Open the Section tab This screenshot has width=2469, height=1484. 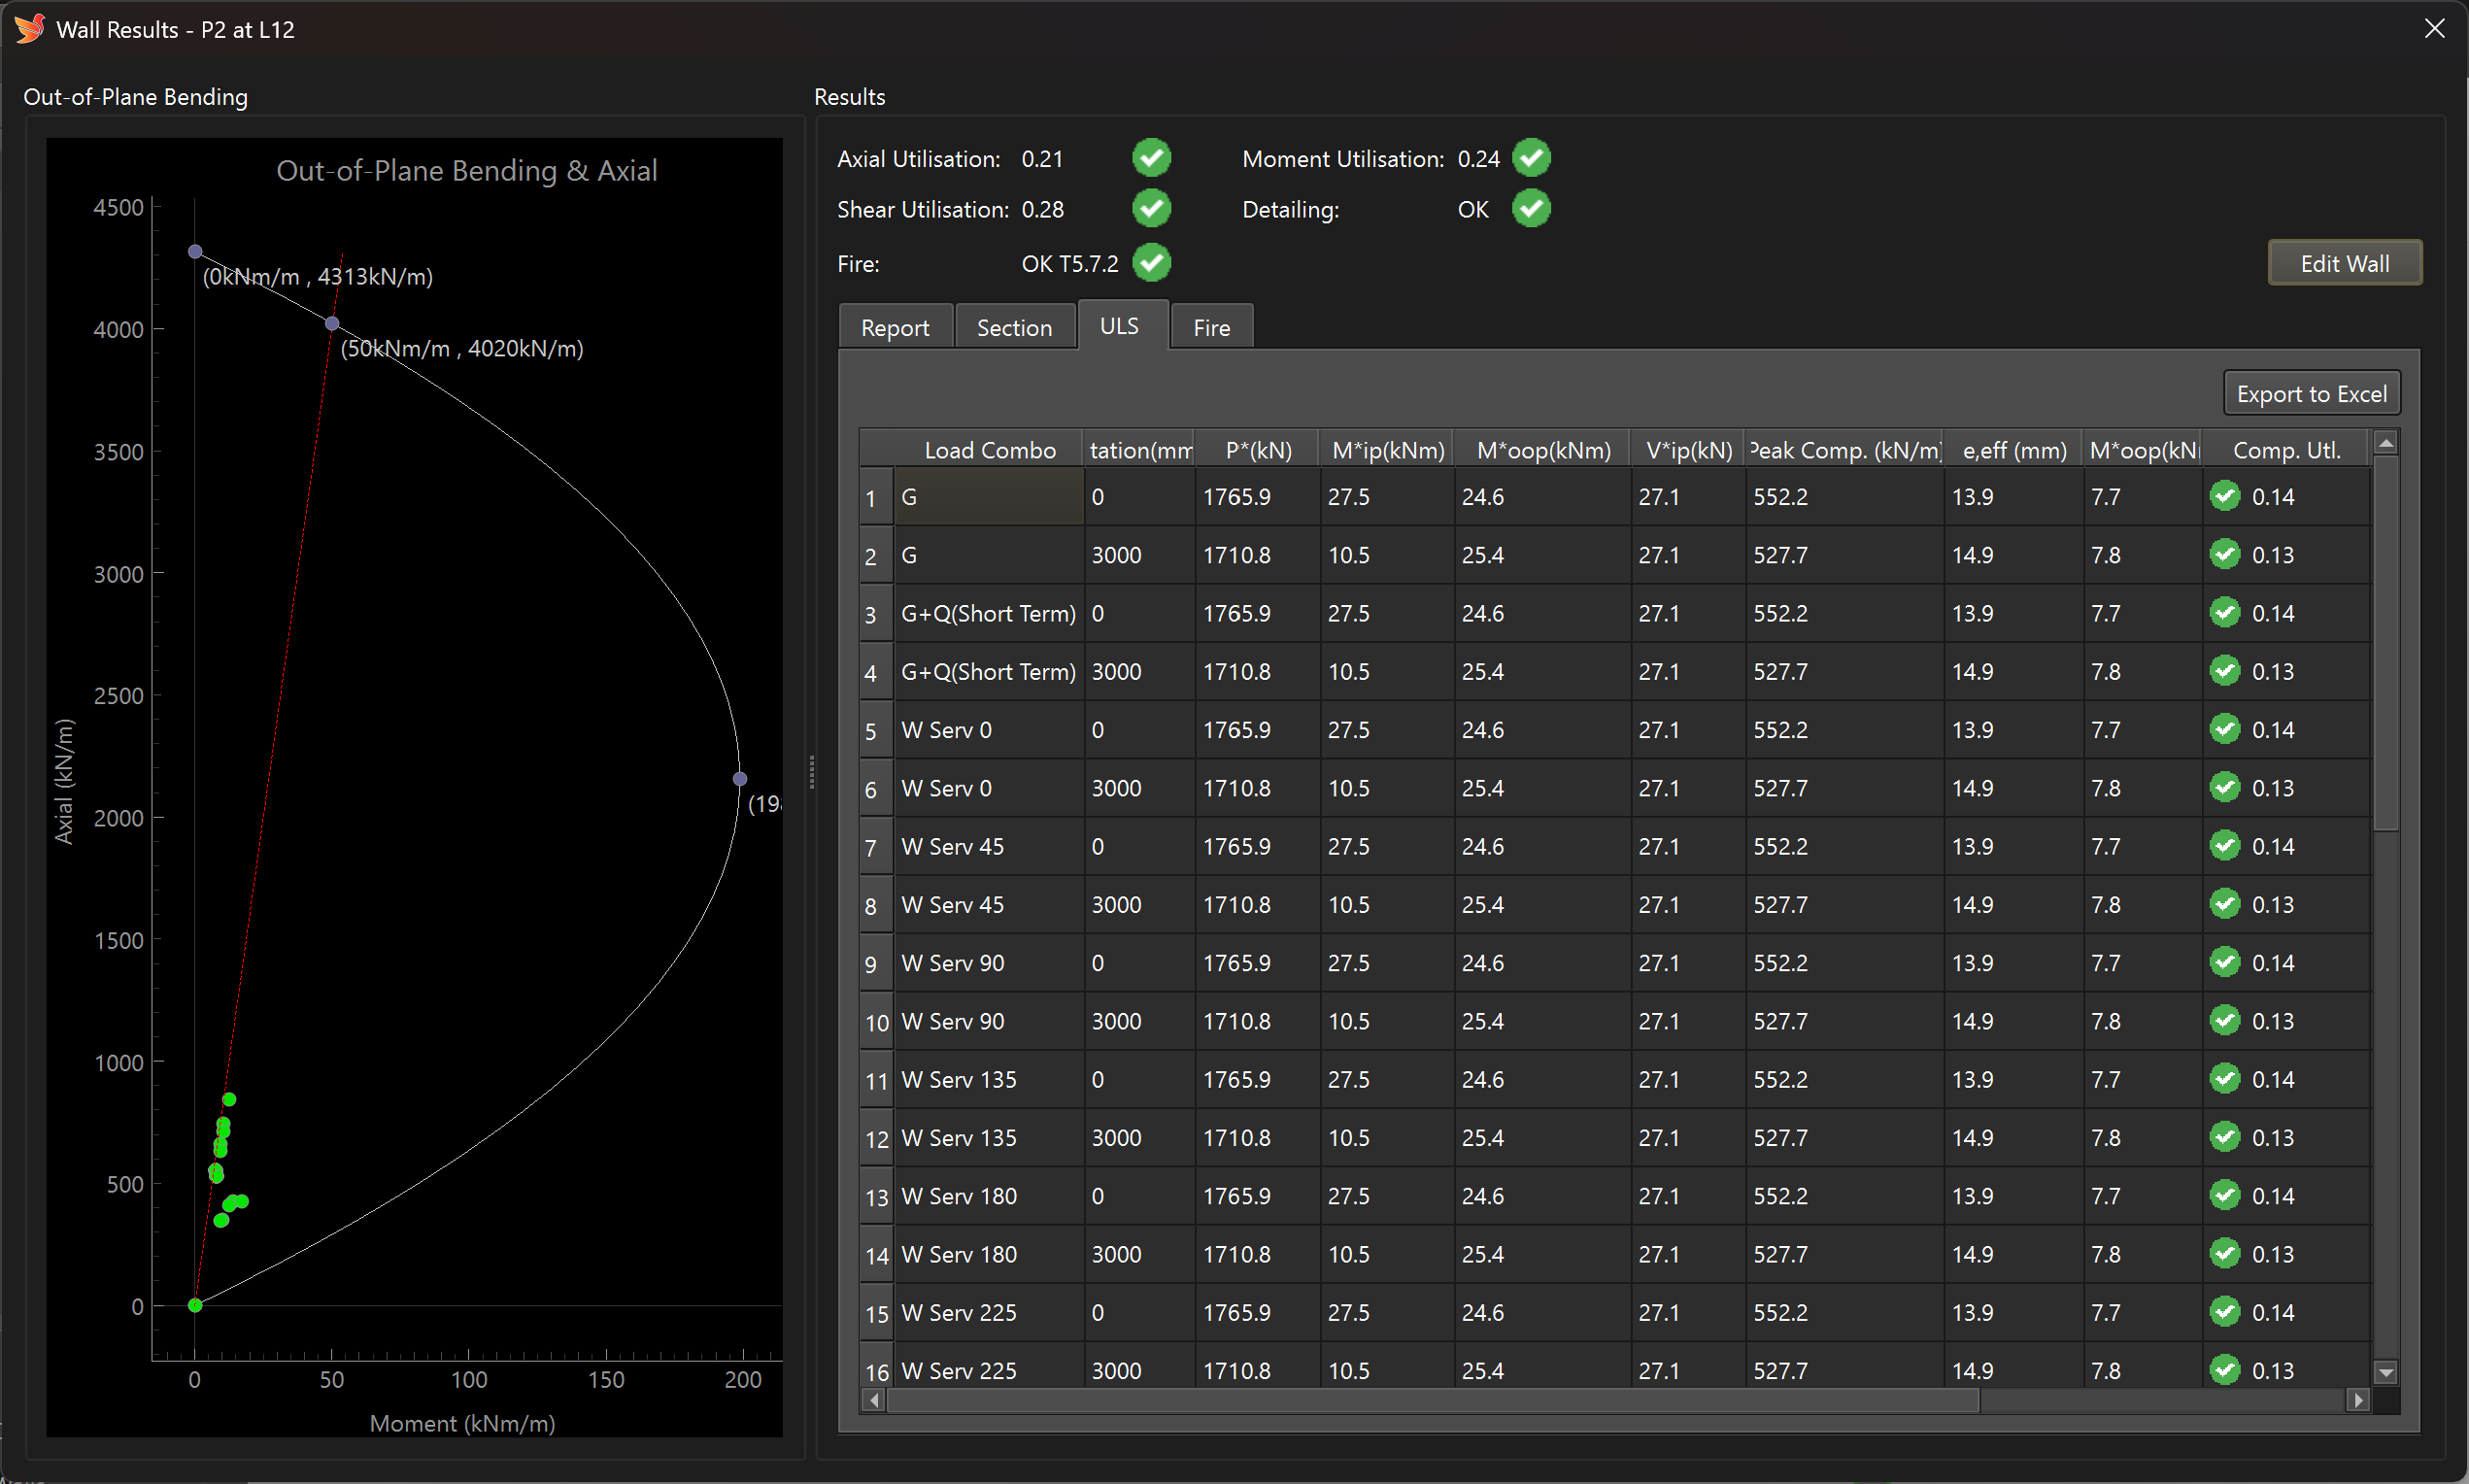(x=1014, y=326)
